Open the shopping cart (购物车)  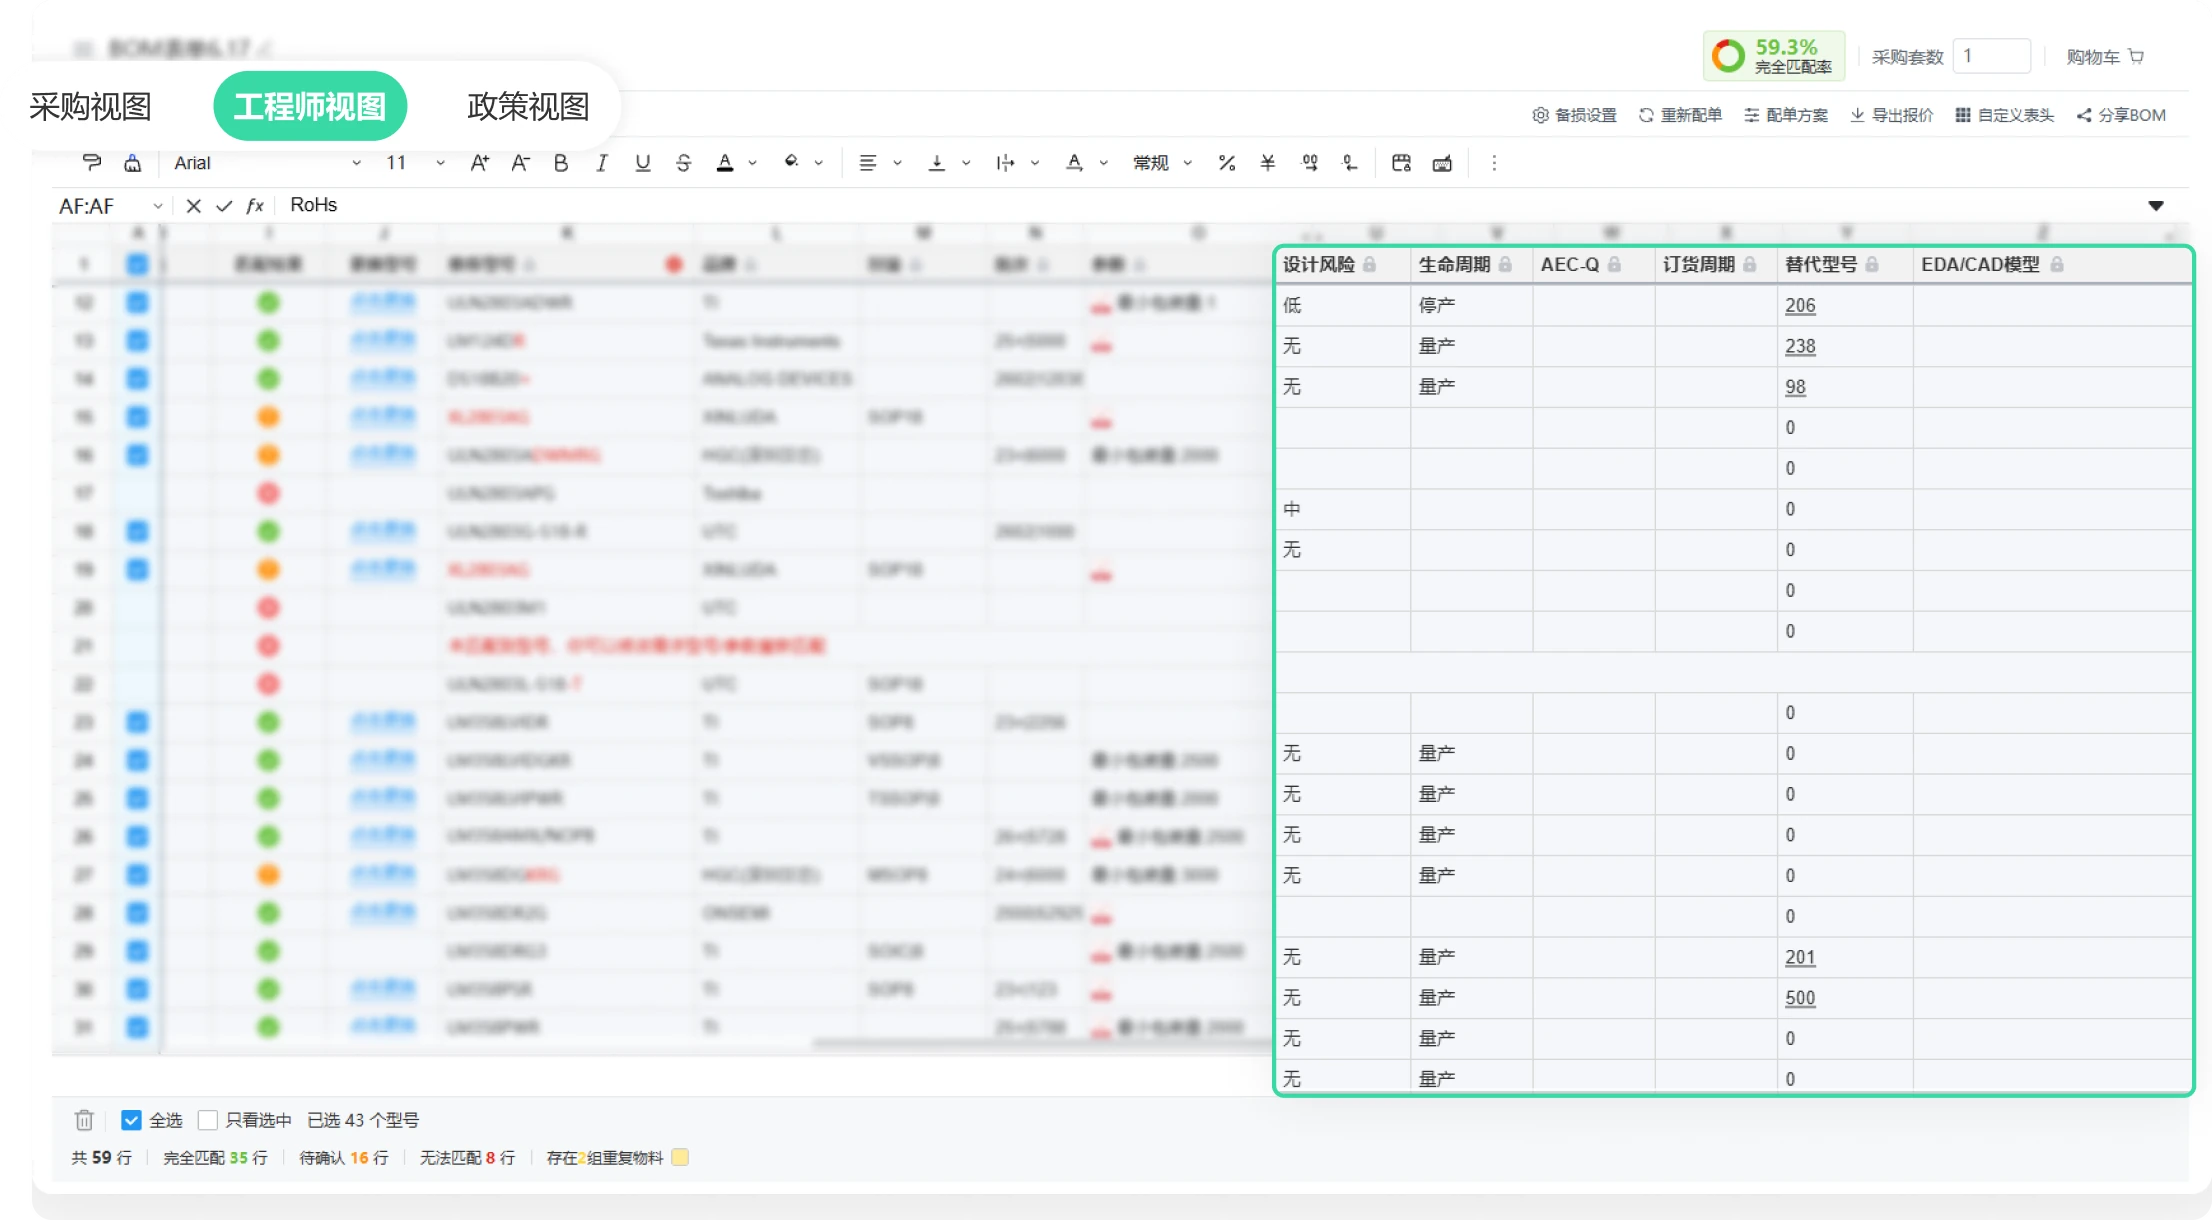coord(2105,57)
